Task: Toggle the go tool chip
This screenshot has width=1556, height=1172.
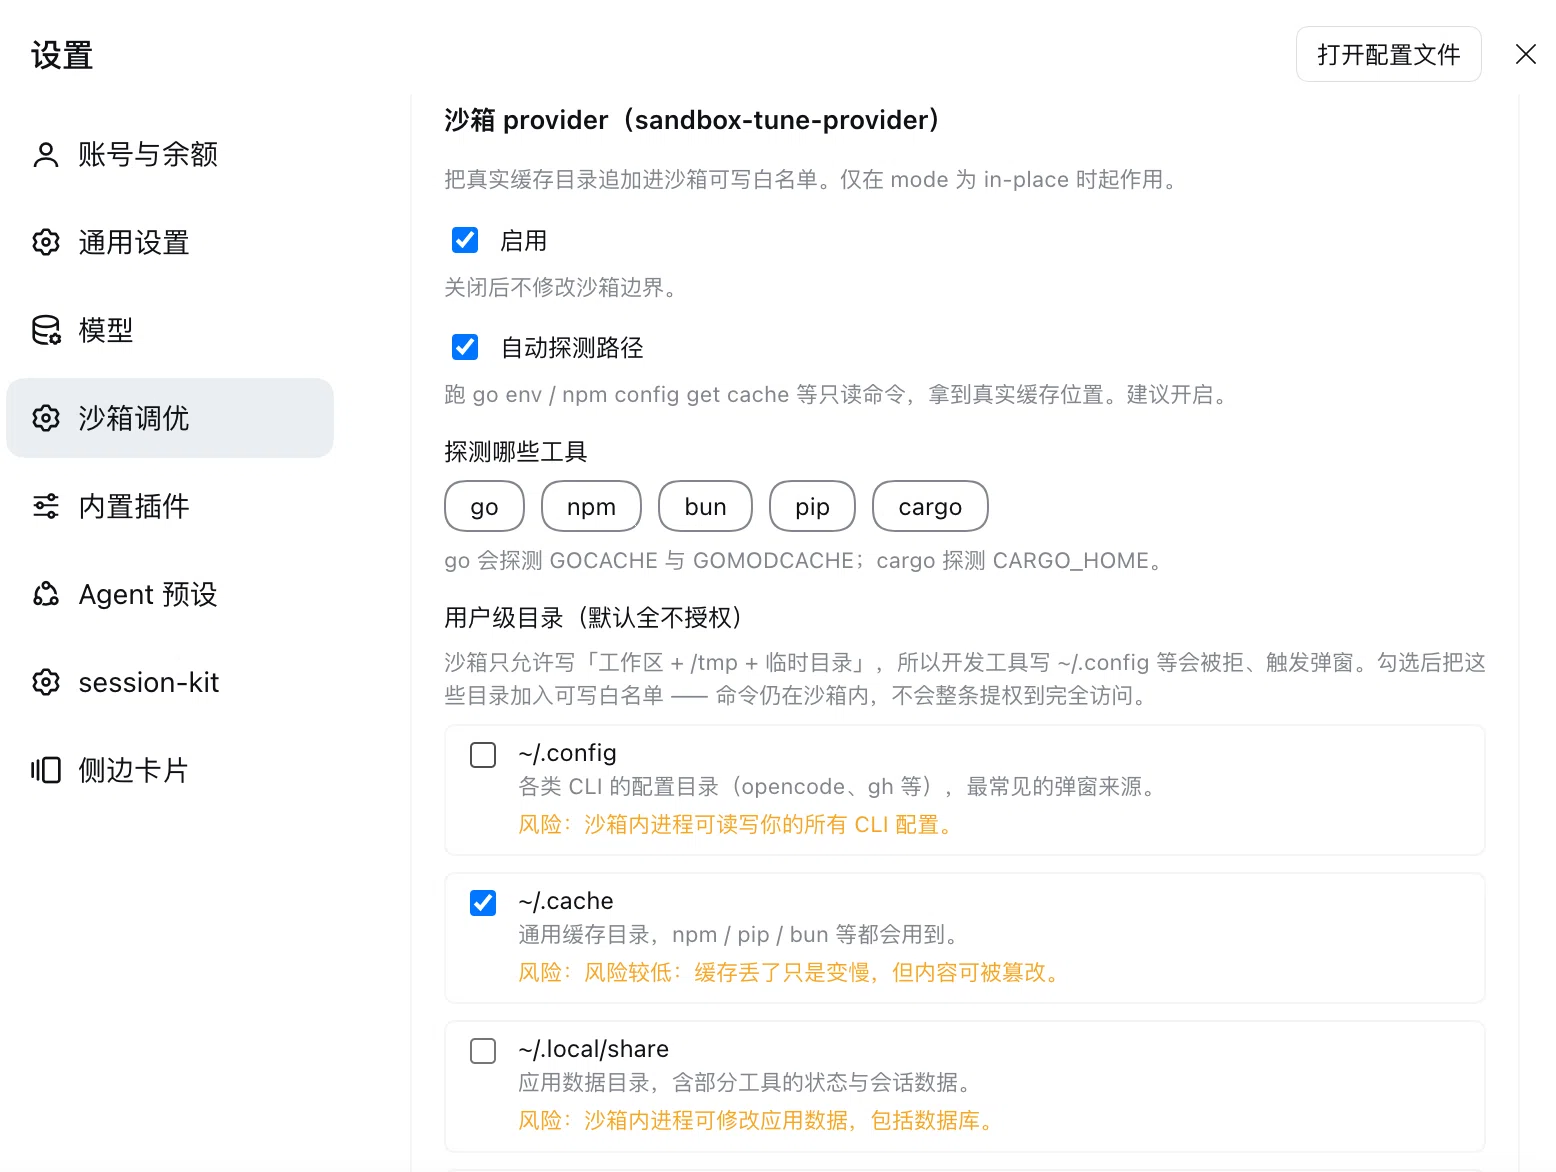Action: (484, 506)
